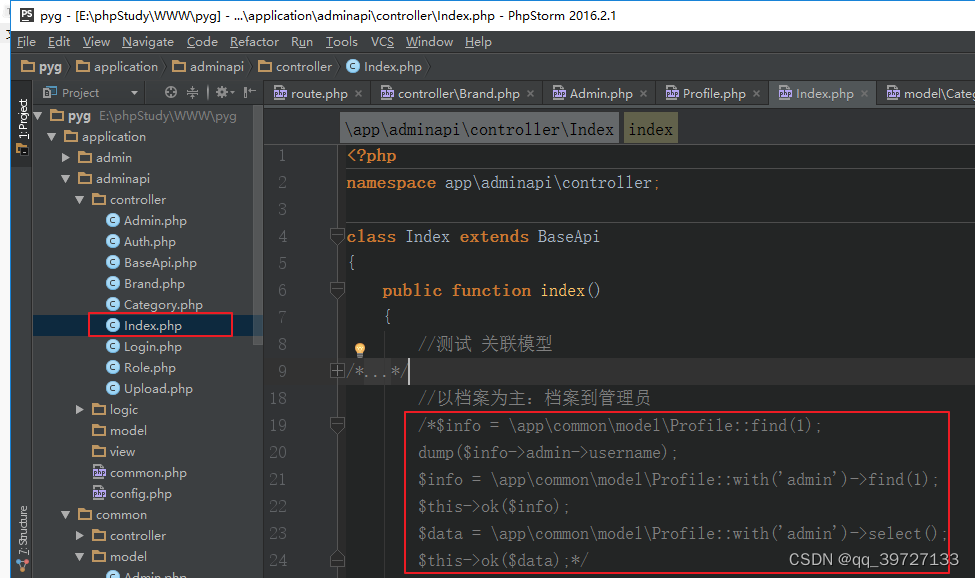Collapse the application folder
975x578 pixels.
tap(52, 137)
